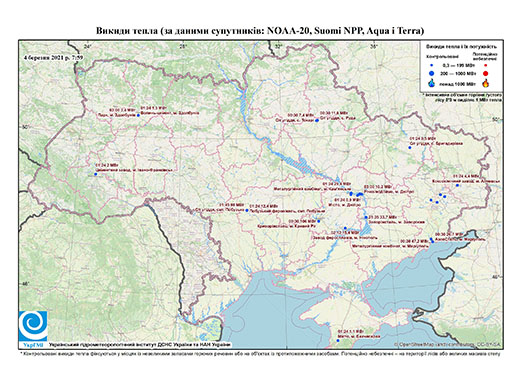Image resolution: width=520 pixels, height=368 pixels.
Task: Click the blue marker at Маріуполь
Action: tap(432, 240)
